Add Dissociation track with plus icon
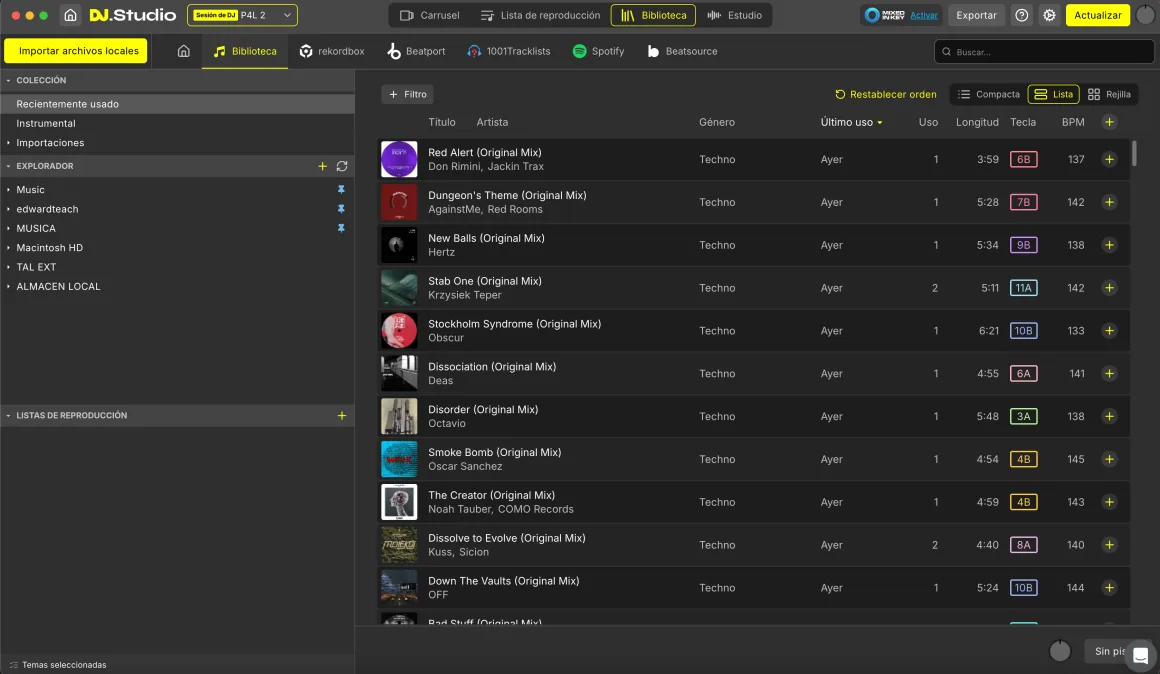 1109,374
